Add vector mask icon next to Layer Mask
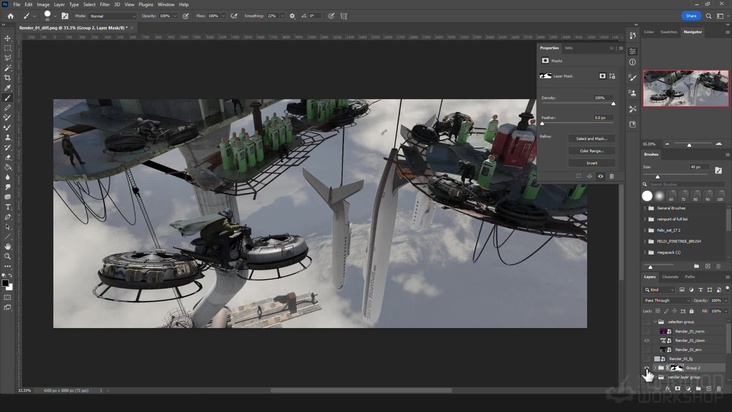 click(x=612, y=76)
